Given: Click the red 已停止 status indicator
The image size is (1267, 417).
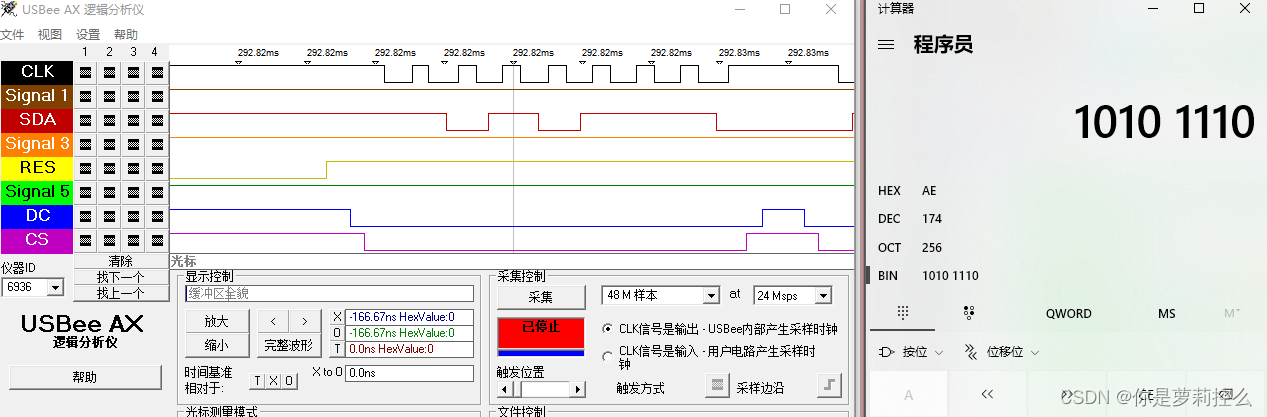Looking at the screenshot, I should point(541,333).
